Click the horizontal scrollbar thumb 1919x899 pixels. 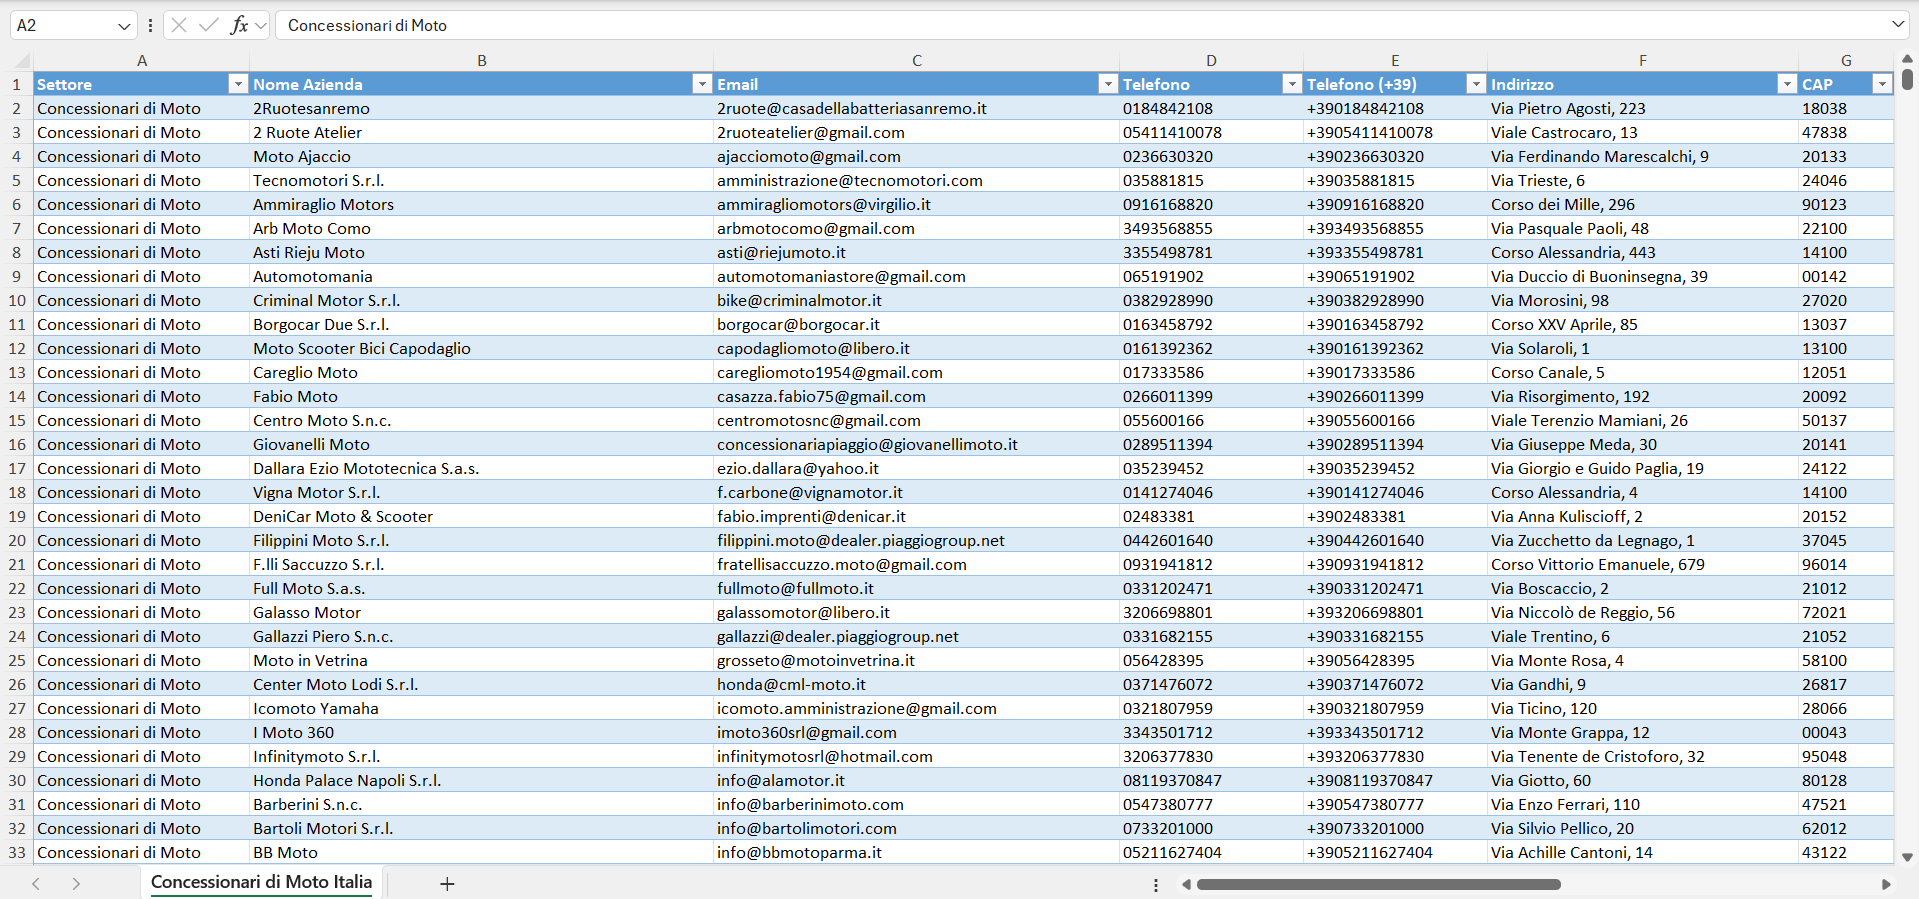click(x=1378, y=884)
